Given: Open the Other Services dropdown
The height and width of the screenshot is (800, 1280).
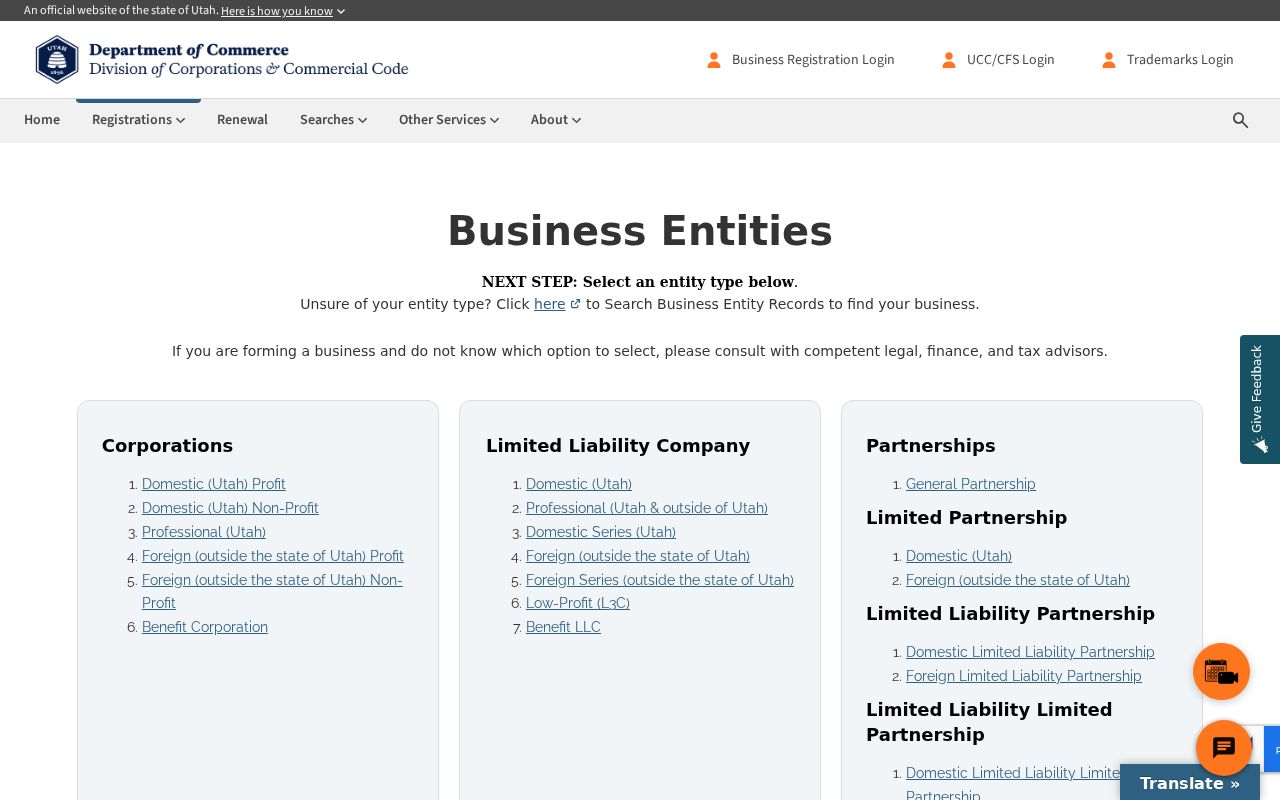Looking at the screenshot, I should click(449, 120).
